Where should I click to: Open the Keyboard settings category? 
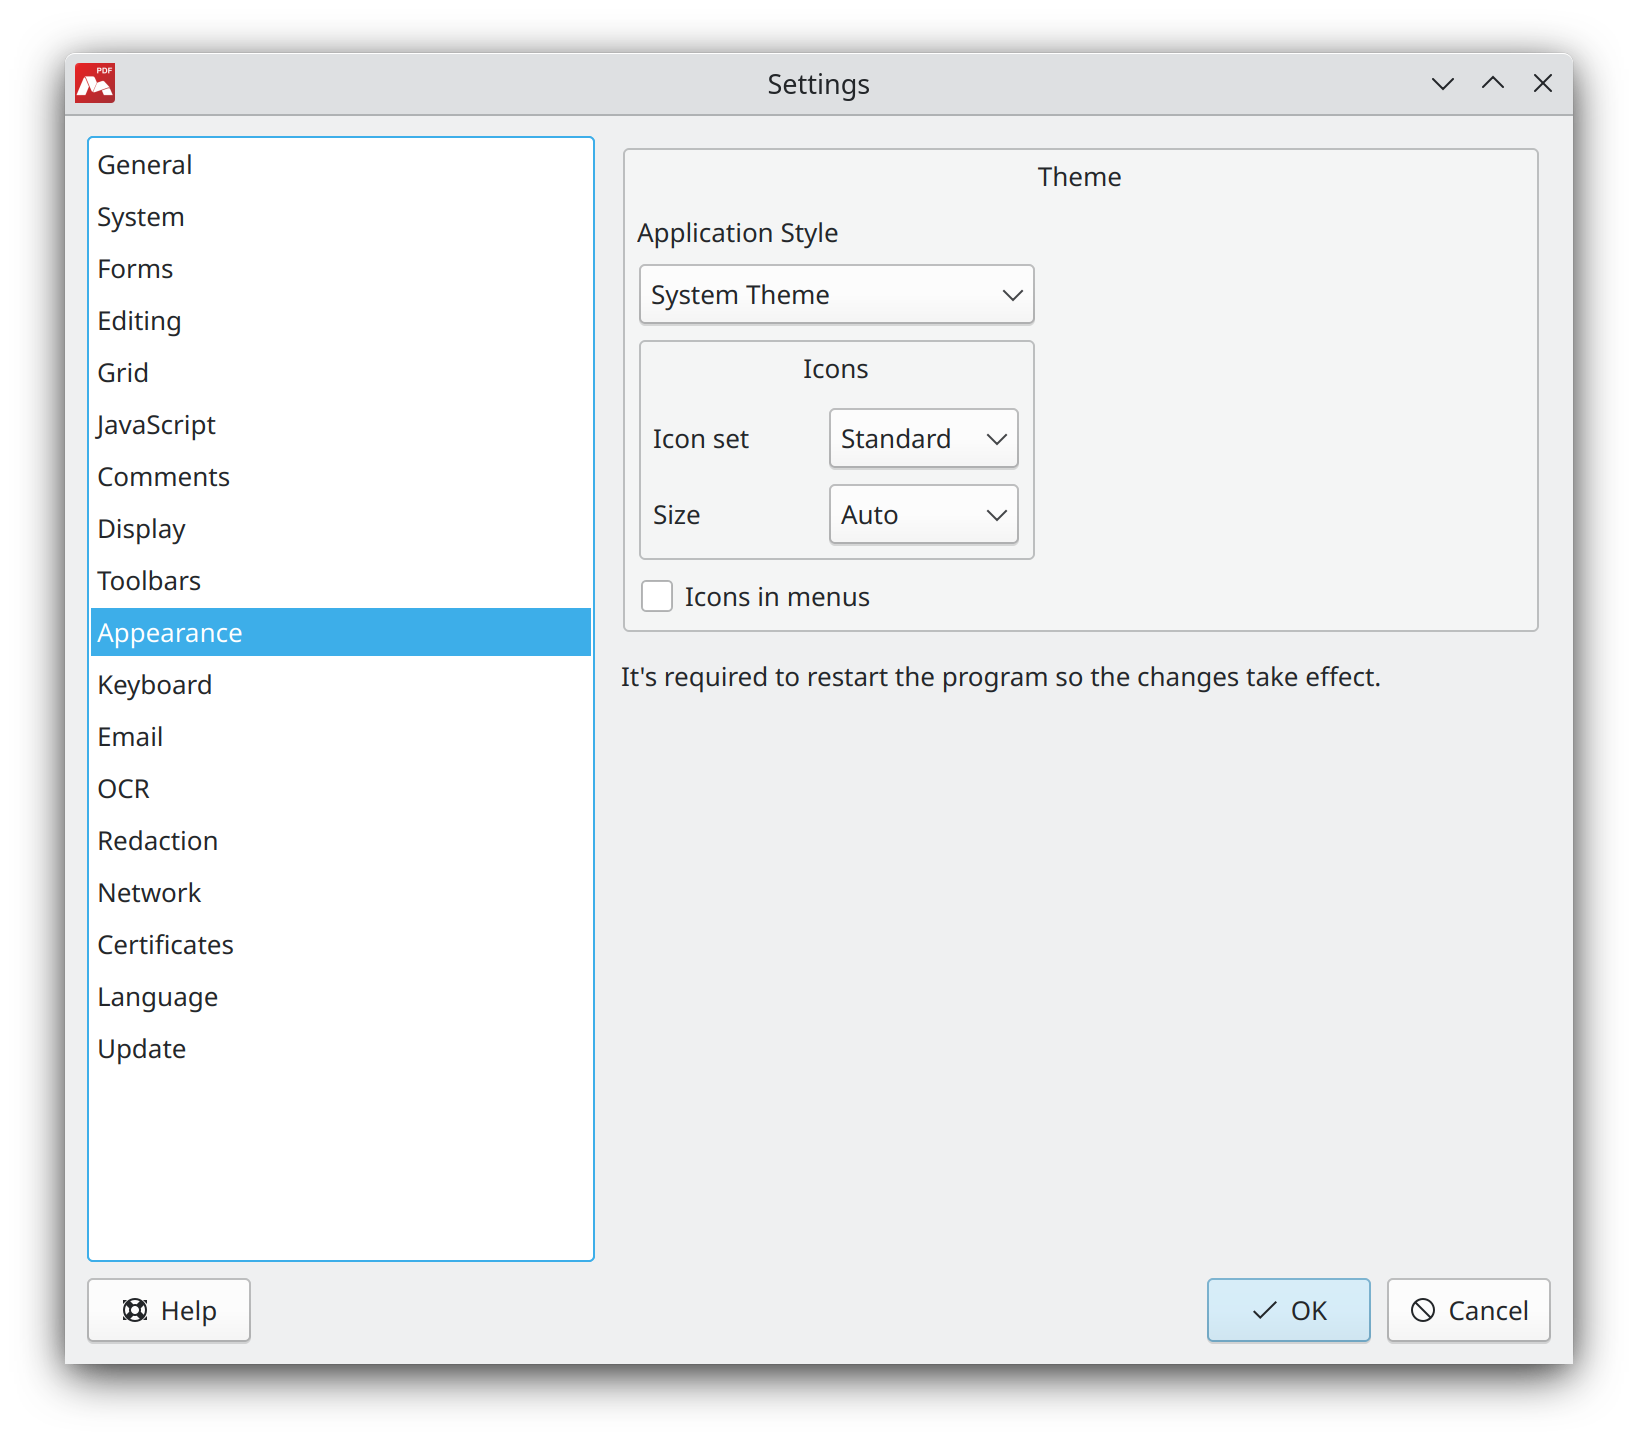coord(341,684)
